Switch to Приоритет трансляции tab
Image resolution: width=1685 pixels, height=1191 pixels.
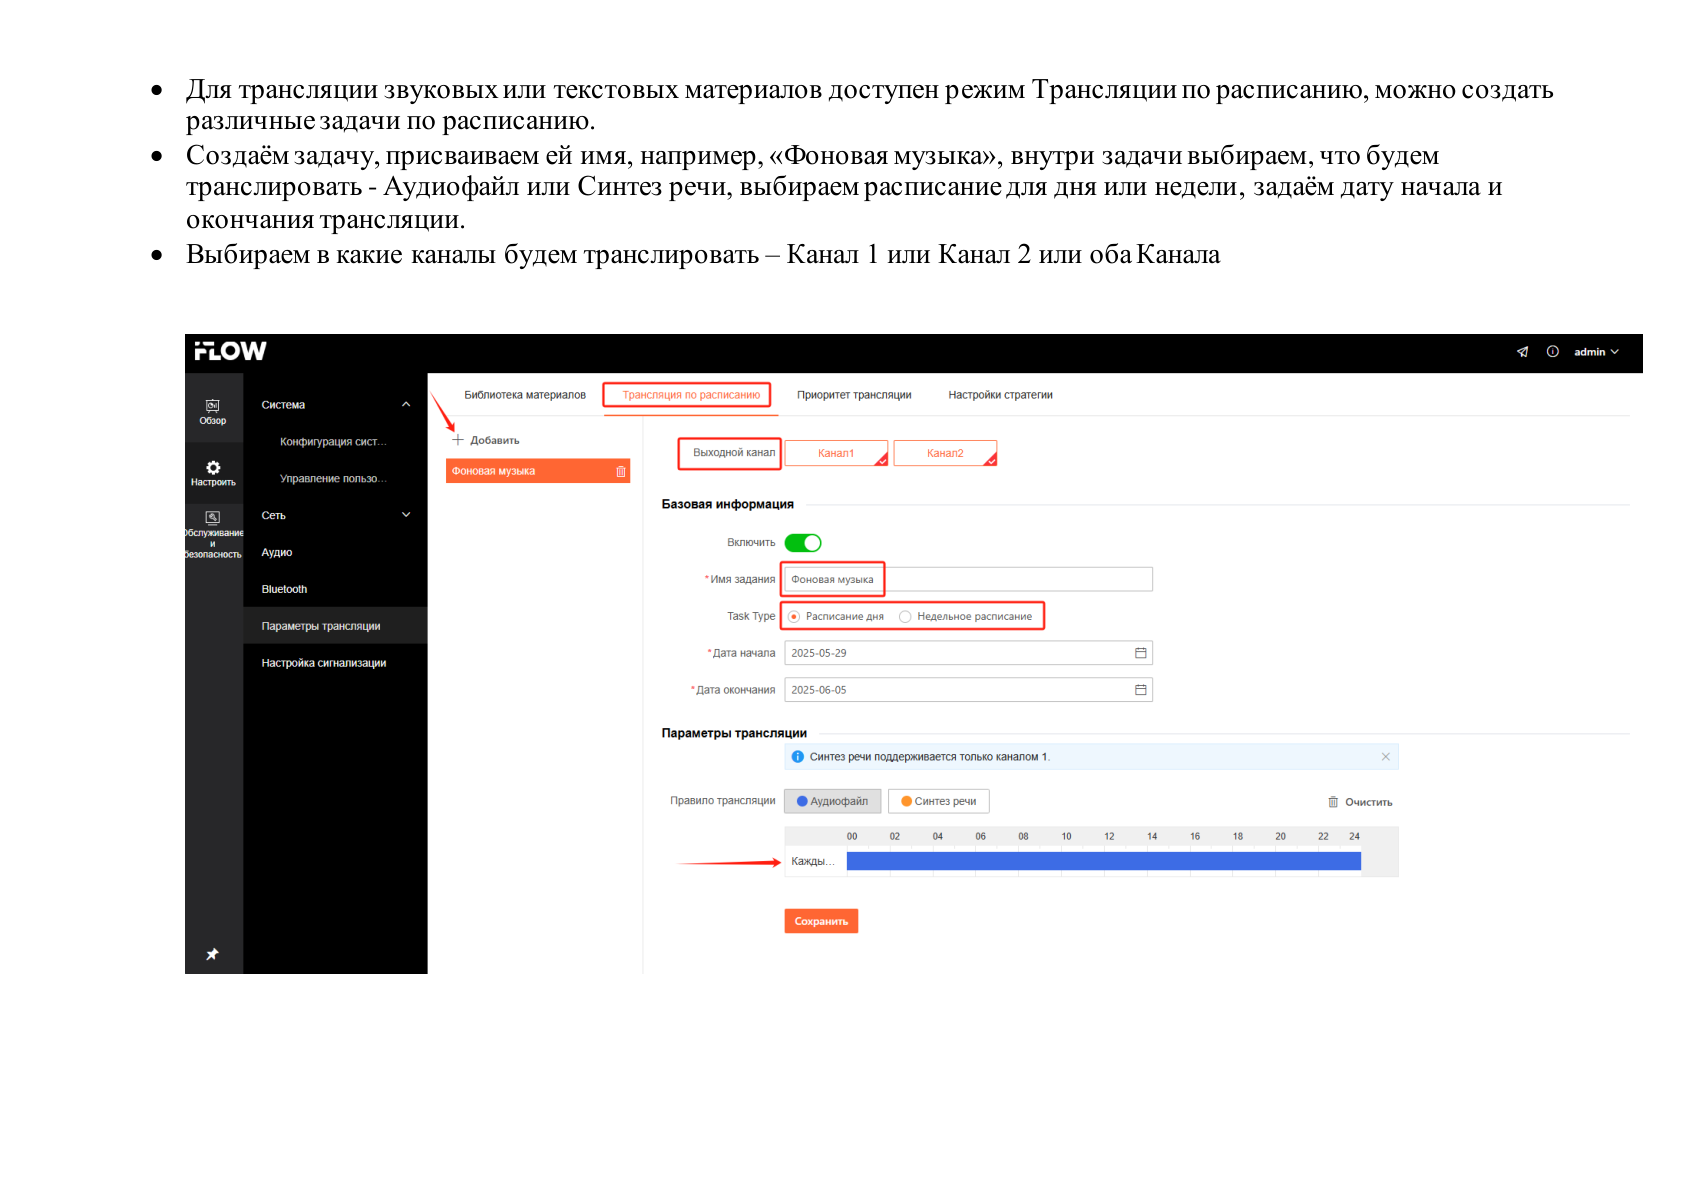click(x=854, y=395)
